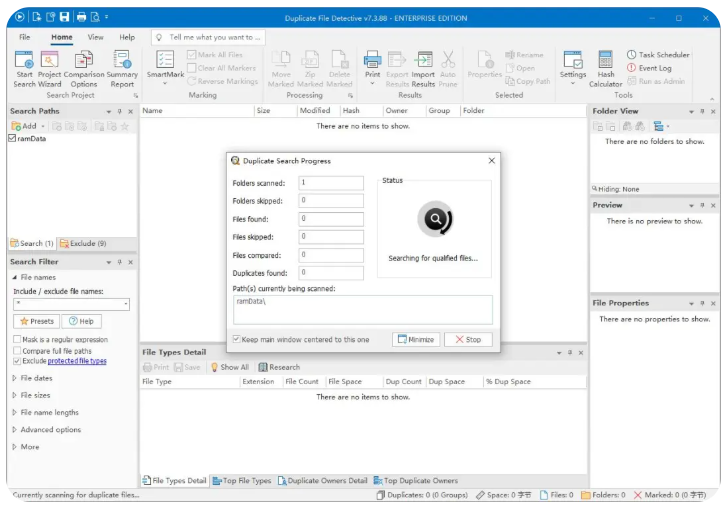Select the Home ribbon tab
The image size is (727, 510).
tap(62, 37)
